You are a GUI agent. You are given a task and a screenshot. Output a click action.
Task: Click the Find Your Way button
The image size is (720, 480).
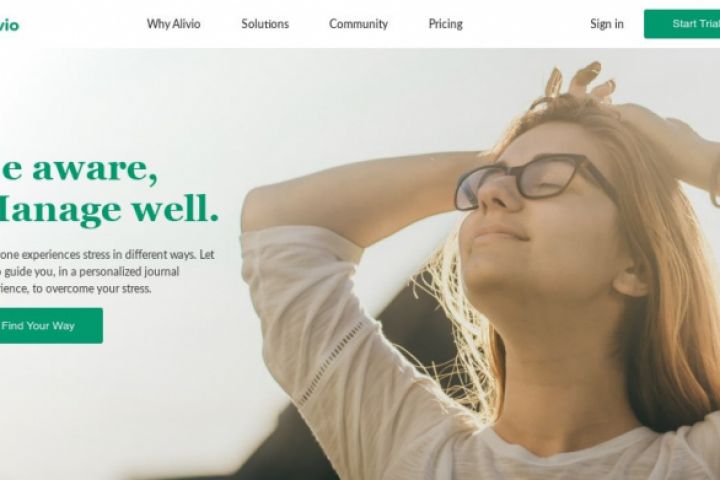point(51,326)
